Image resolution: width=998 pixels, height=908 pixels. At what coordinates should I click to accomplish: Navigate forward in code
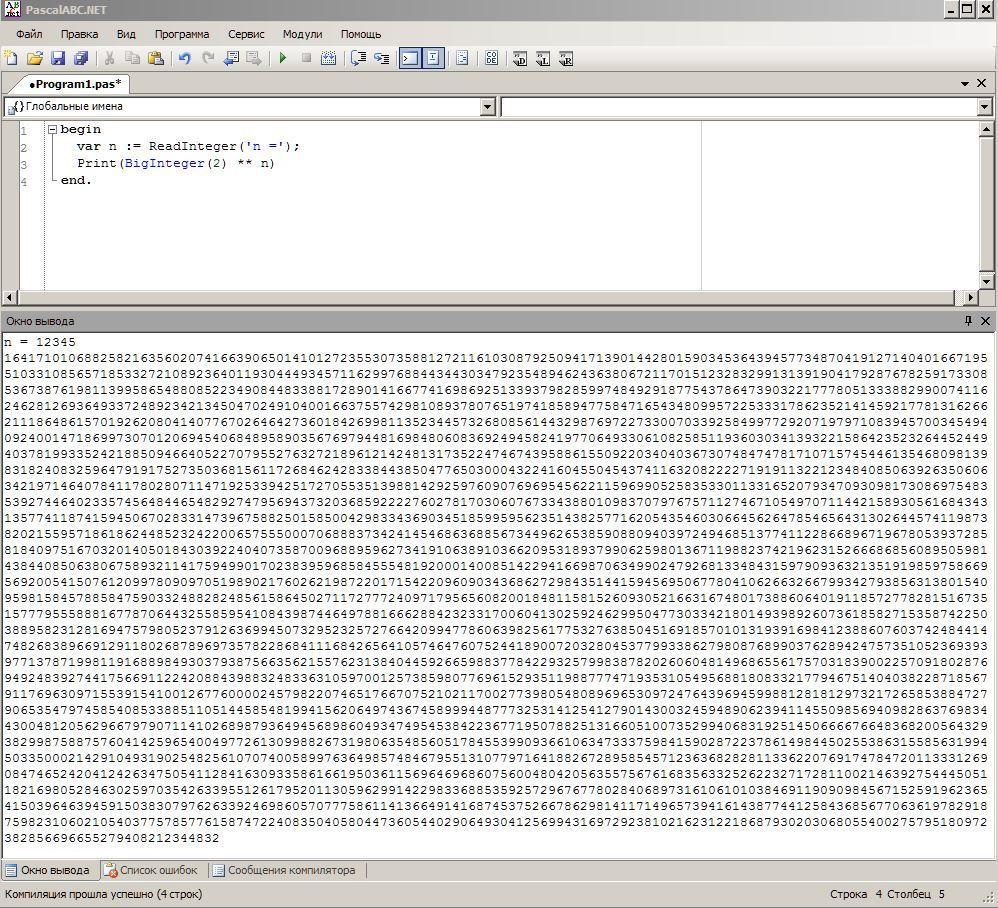pyautogui.click(x=254, y=59)
